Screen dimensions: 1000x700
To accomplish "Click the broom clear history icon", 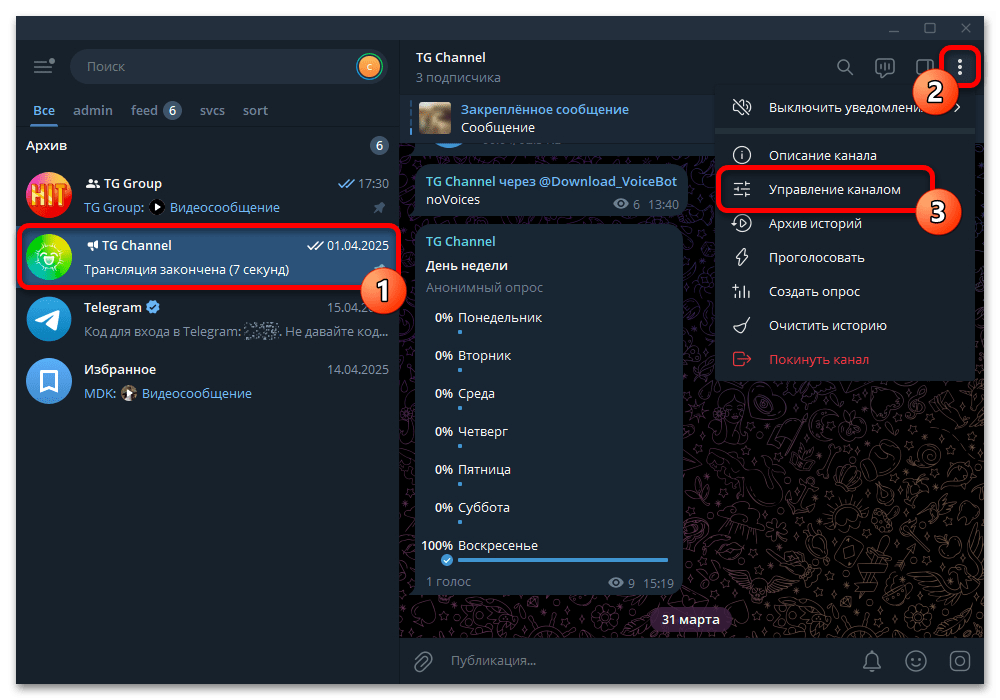I will click(741, 326).
